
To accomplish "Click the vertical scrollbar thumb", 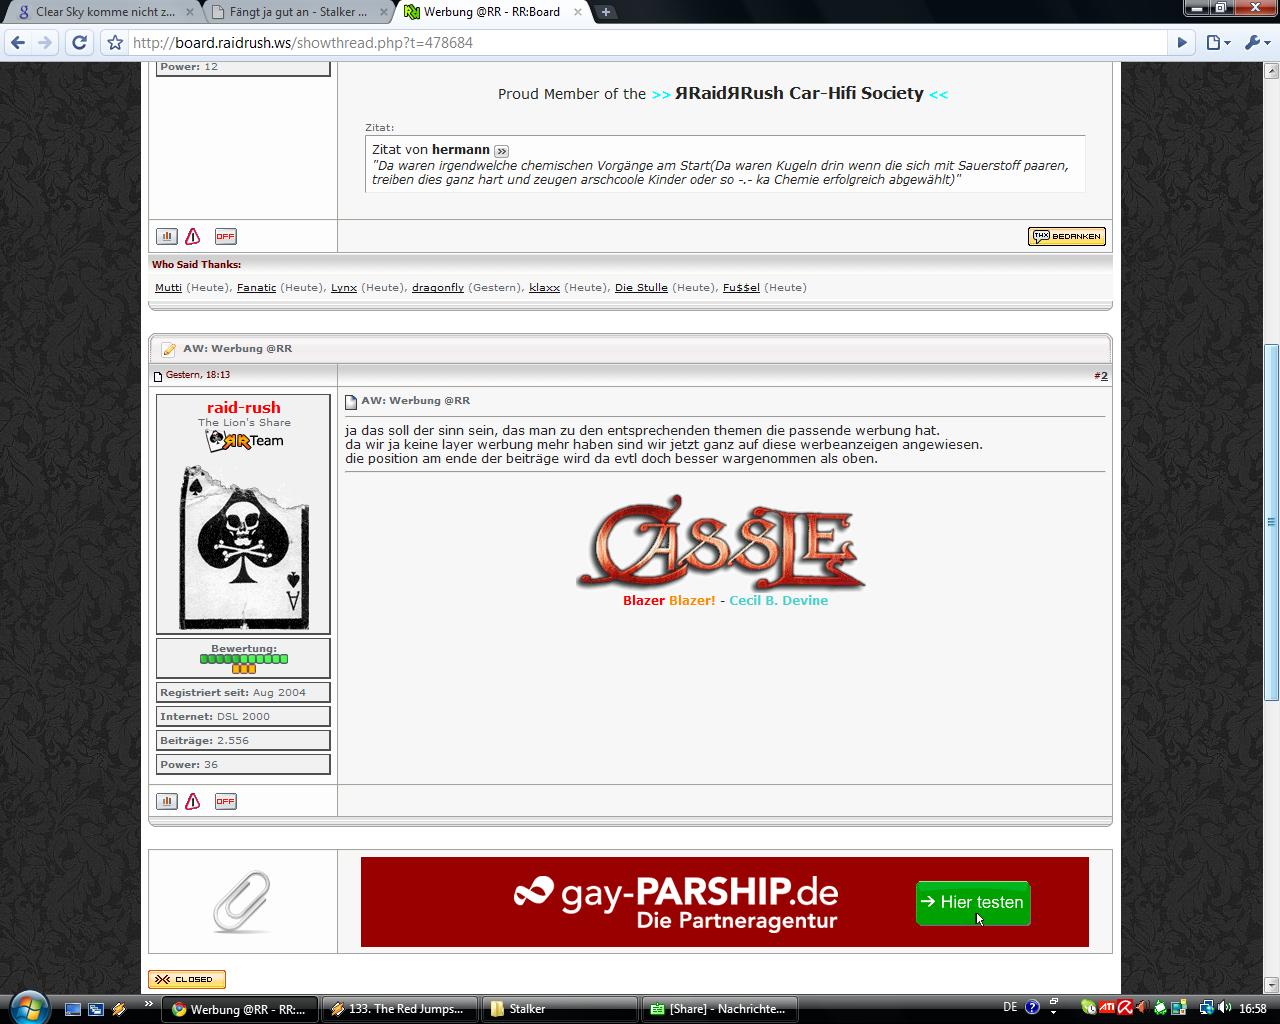I will 1272,522.
